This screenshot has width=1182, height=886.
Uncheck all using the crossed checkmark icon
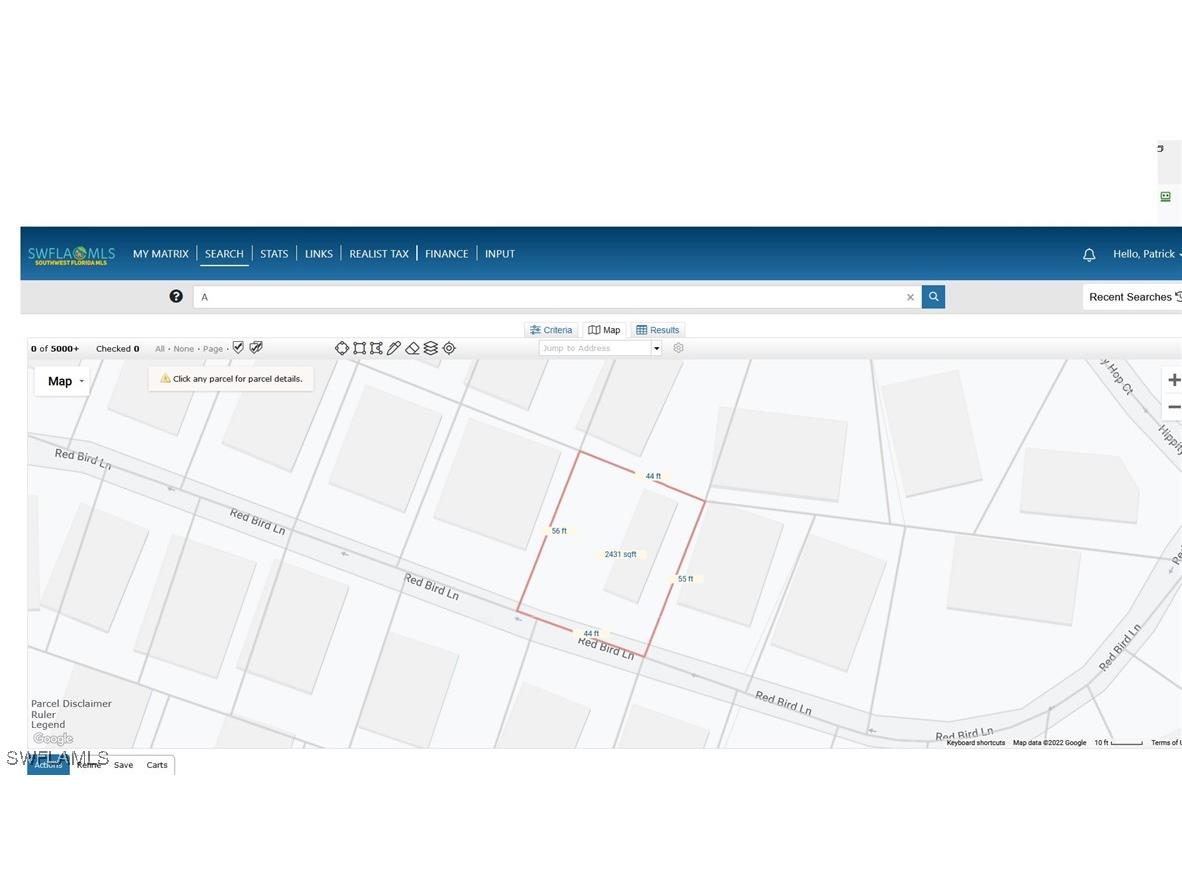point(256,348)
